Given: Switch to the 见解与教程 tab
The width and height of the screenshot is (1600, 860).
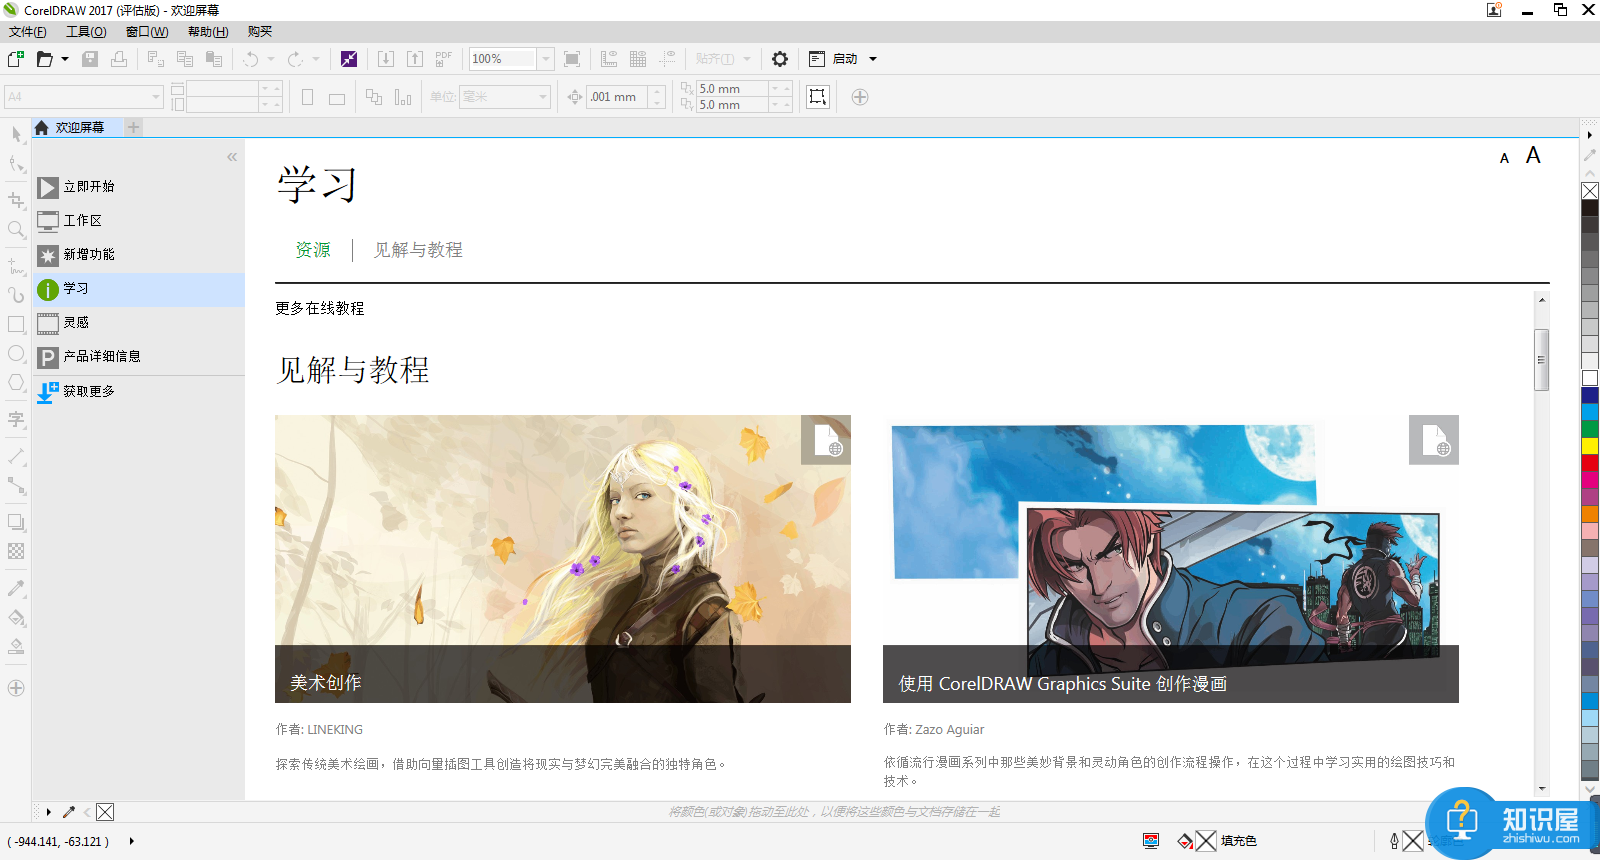Looking at the screenshot, I should 418,250.
